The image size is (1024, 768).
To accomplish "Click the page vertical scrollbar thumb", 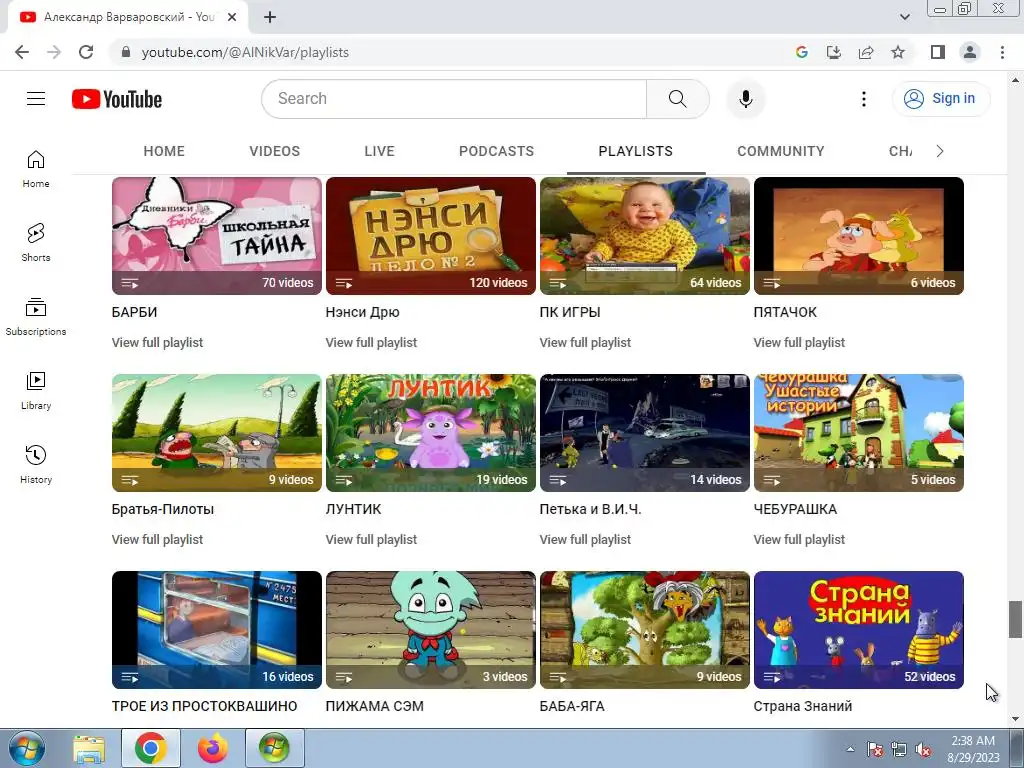I will [x=1015, y=619].
